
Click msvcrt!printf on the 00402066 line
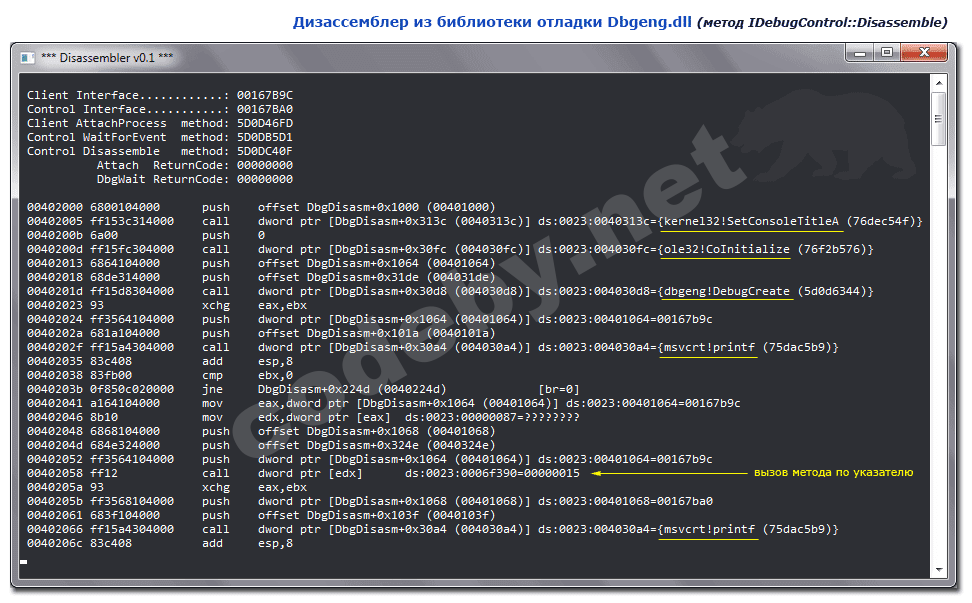tap(709, 529)
